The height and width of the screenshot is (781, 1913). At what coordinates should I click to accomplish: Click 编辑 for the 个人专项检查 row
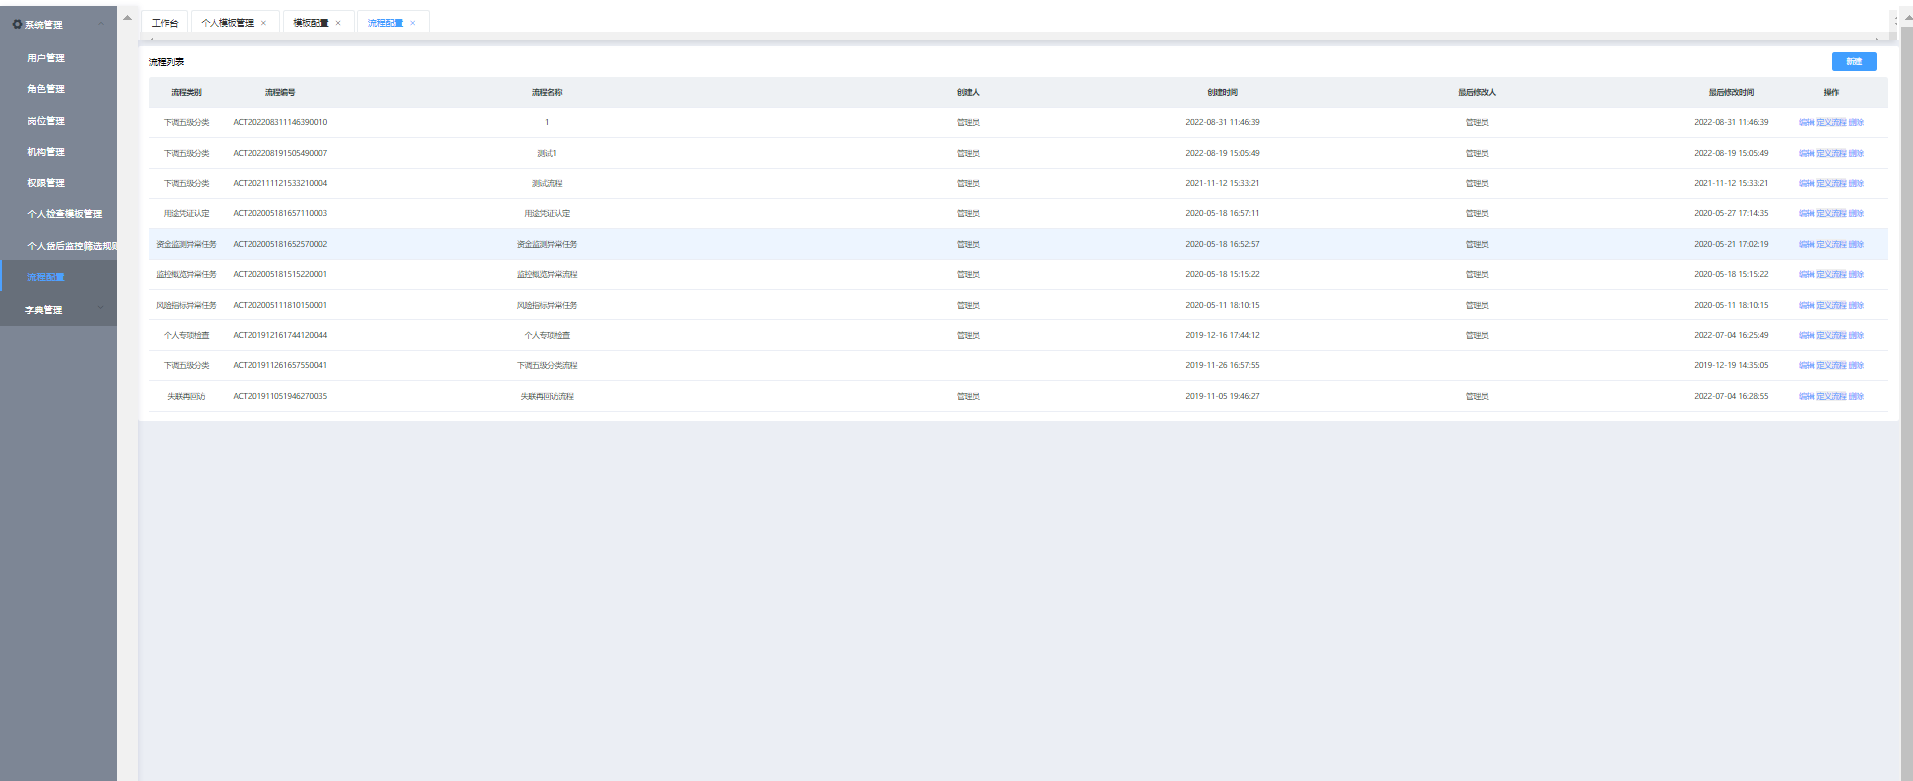1806,335
